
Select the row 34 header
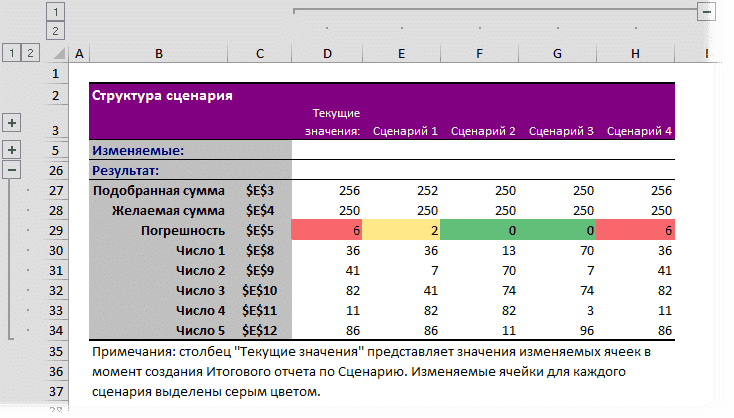coord(56,330)
